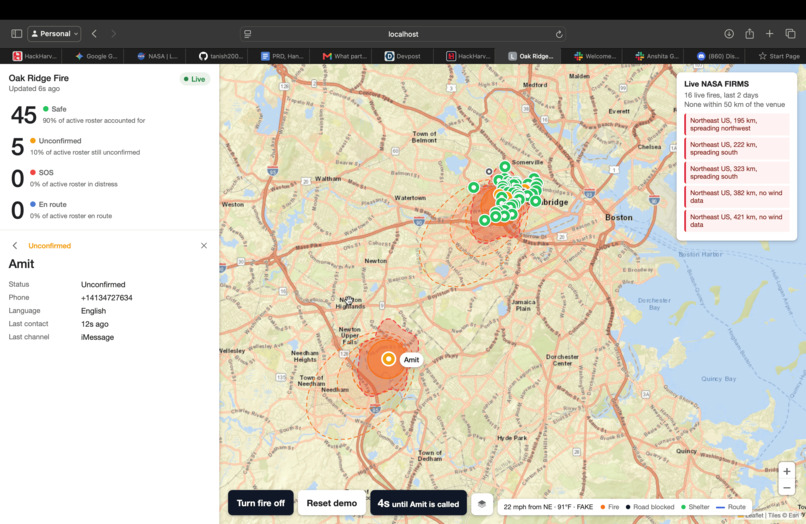
Task: Click Amit's phone number +14134727634
Action: (x=106, y=298)
